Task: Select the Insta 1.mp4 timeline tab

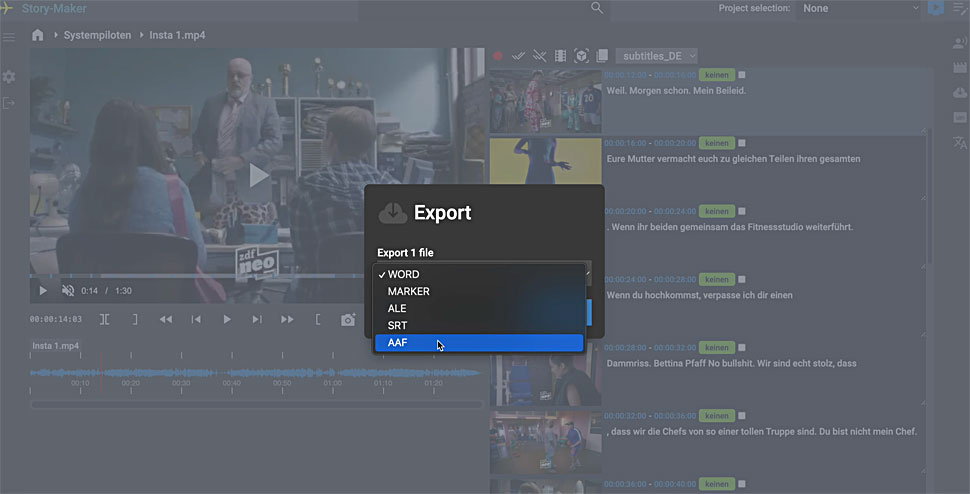Action: [56, 346]
